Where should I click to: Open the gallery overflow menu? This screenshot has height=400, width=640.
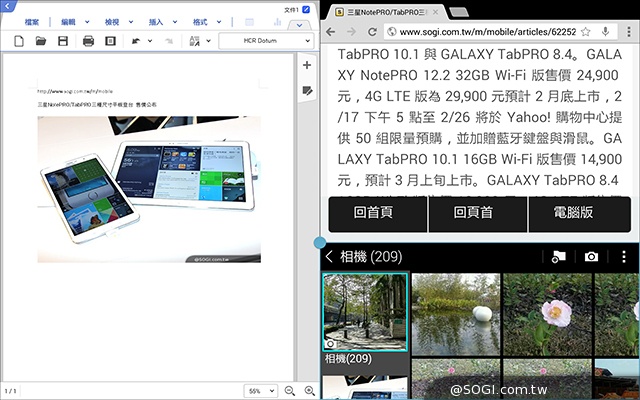click(624, 257)
